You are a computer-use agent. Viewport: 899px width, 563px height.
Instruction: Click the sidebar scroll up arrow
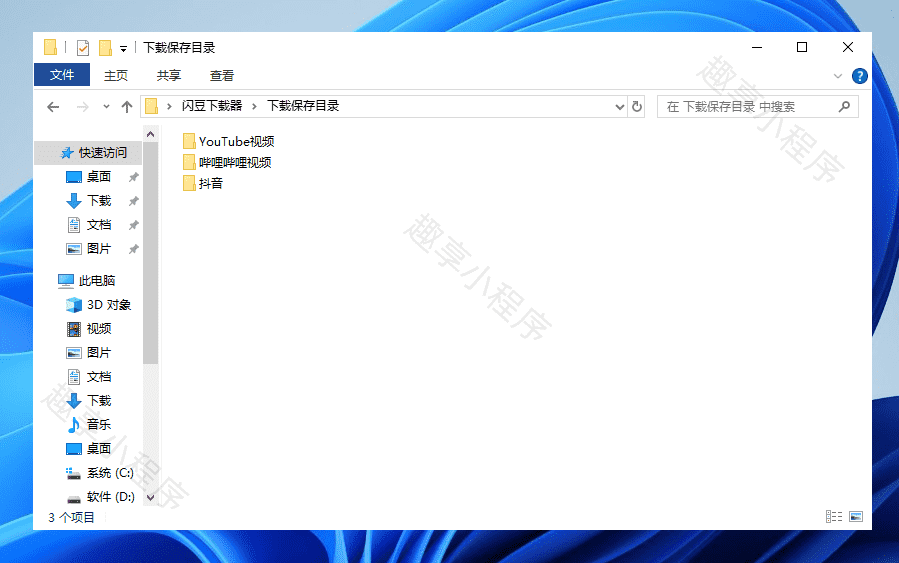[150, 134]
